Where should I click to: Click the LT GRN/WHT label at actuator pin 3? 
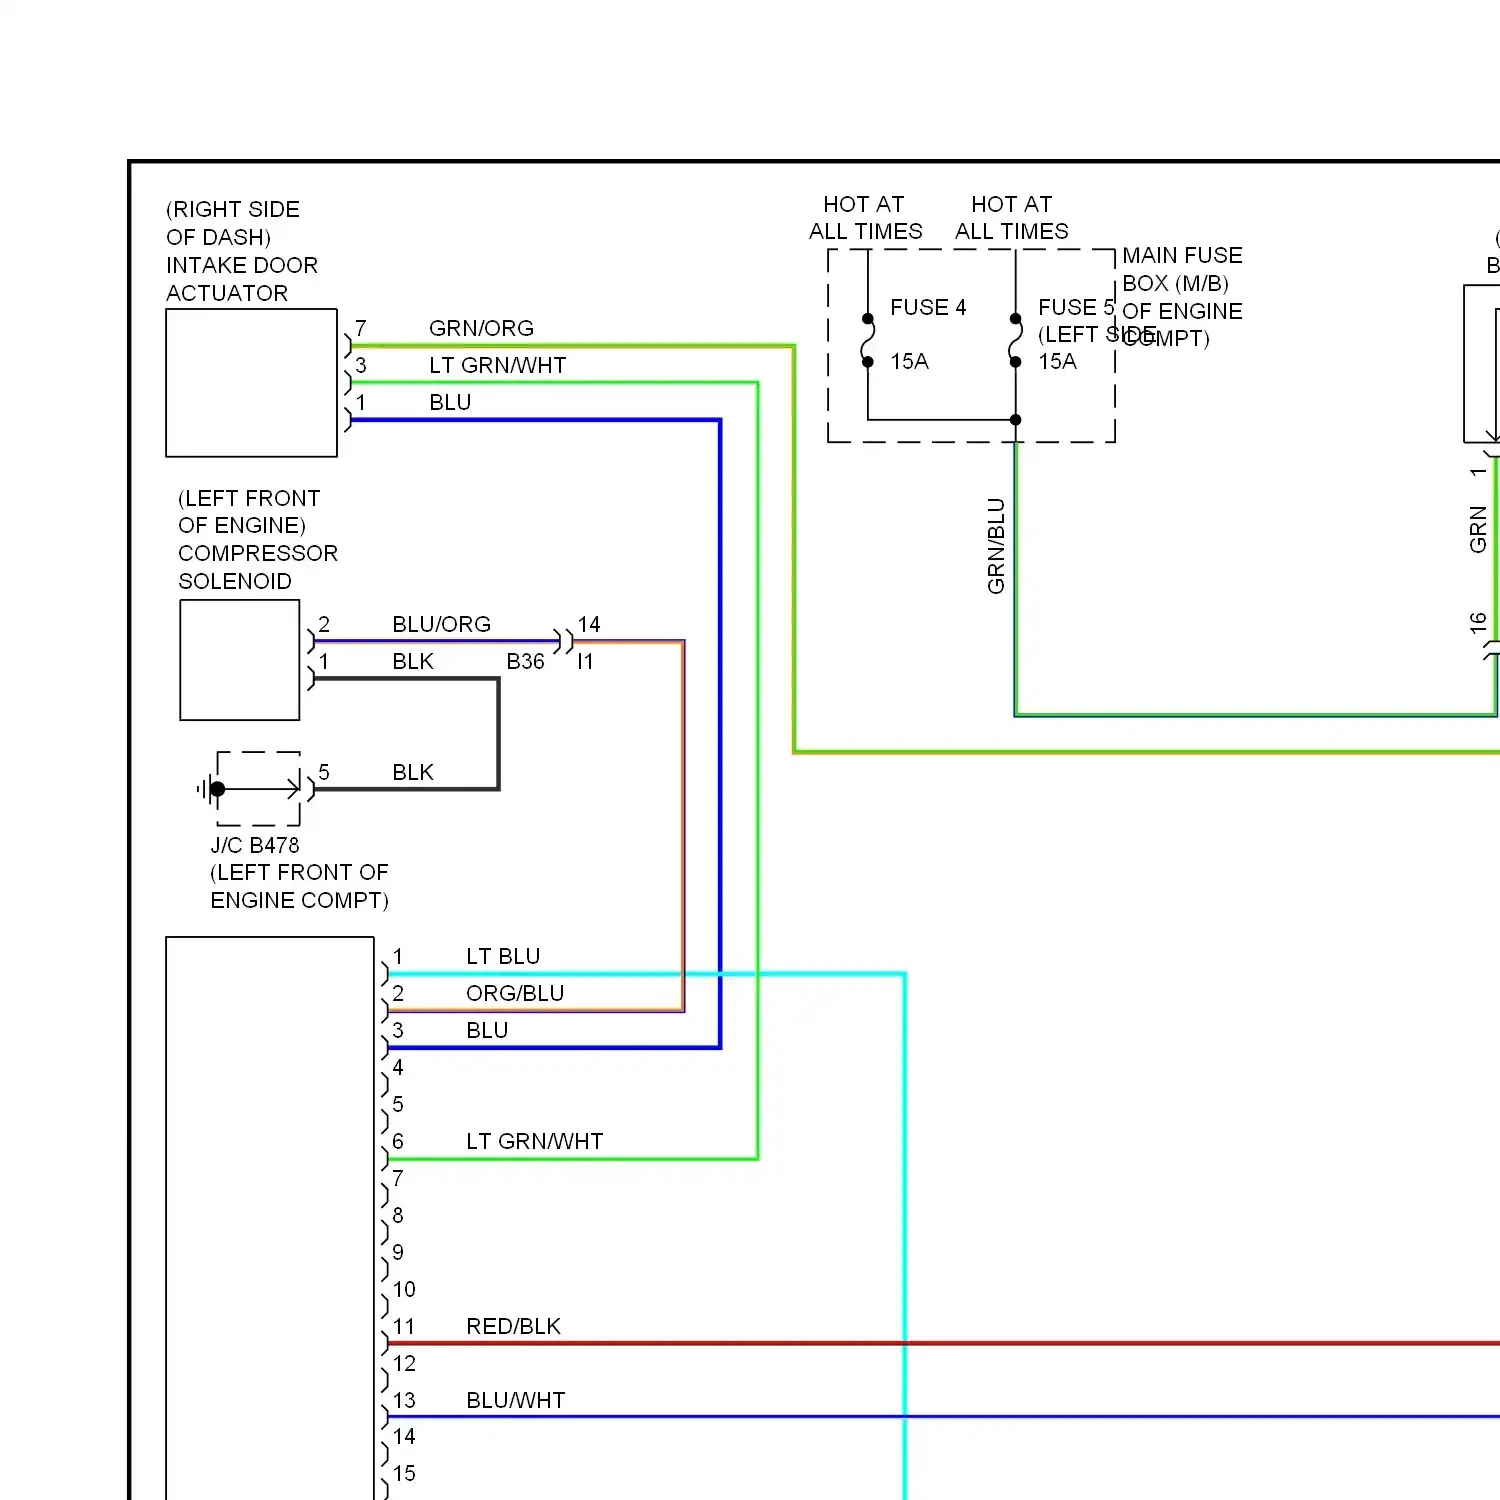tap(498, 365)
